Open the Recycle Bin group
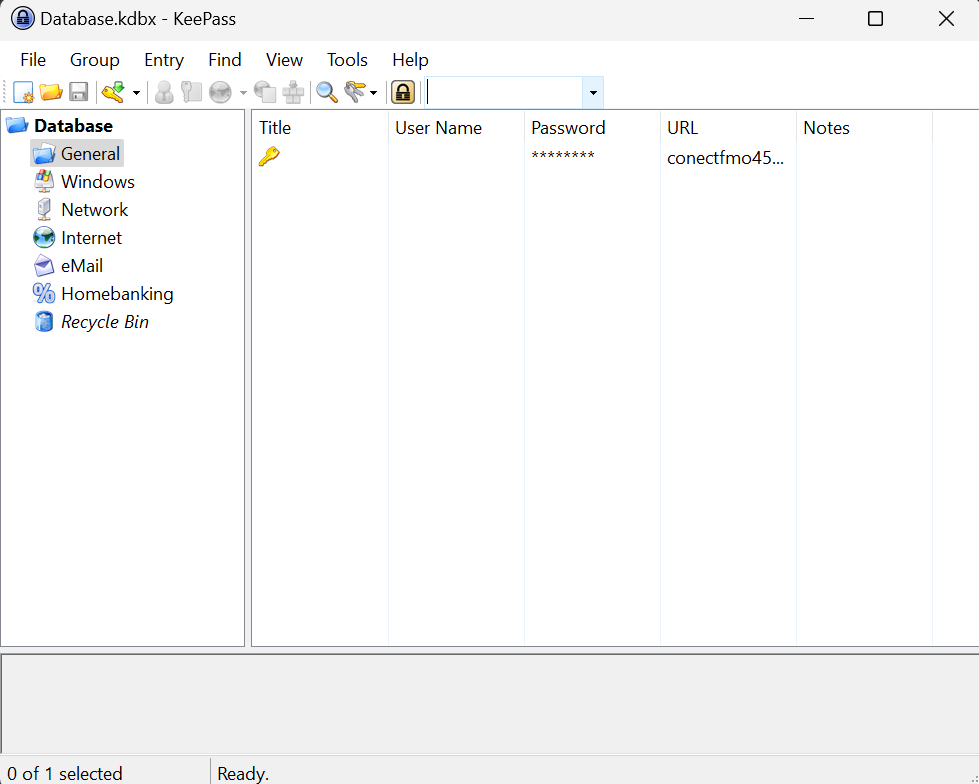 (104, 322)
